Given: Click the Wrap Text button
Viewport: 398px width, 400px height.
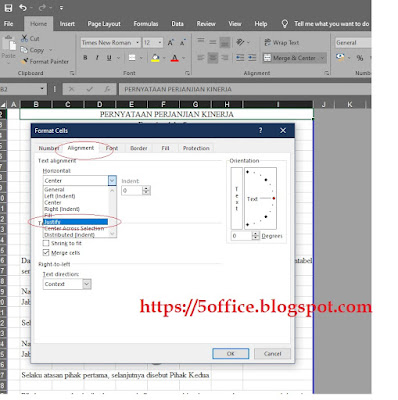Looking at the screenshot, I should [x=282, y=42].
